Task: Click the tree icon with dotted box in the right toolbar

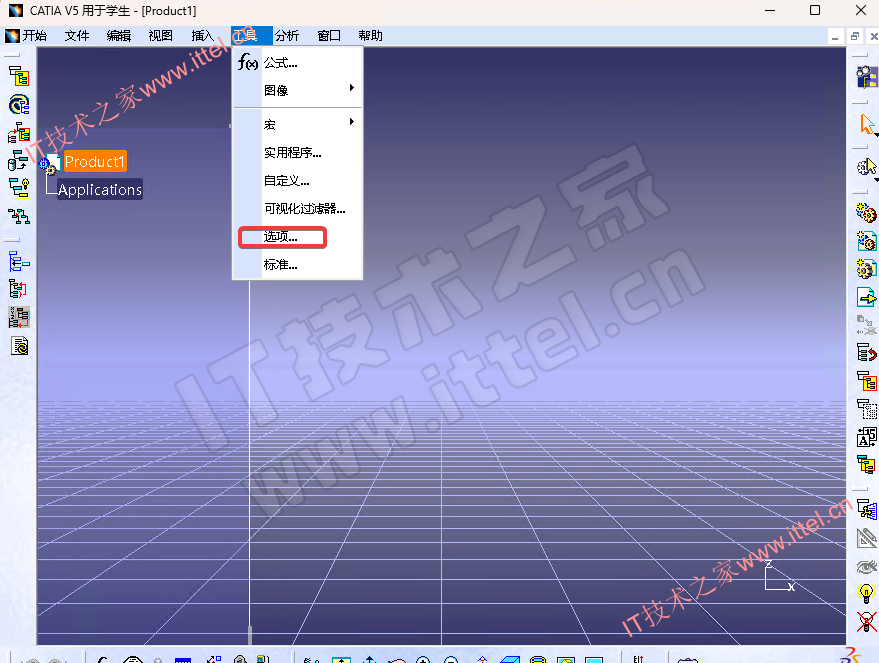Action: point(867,409)
